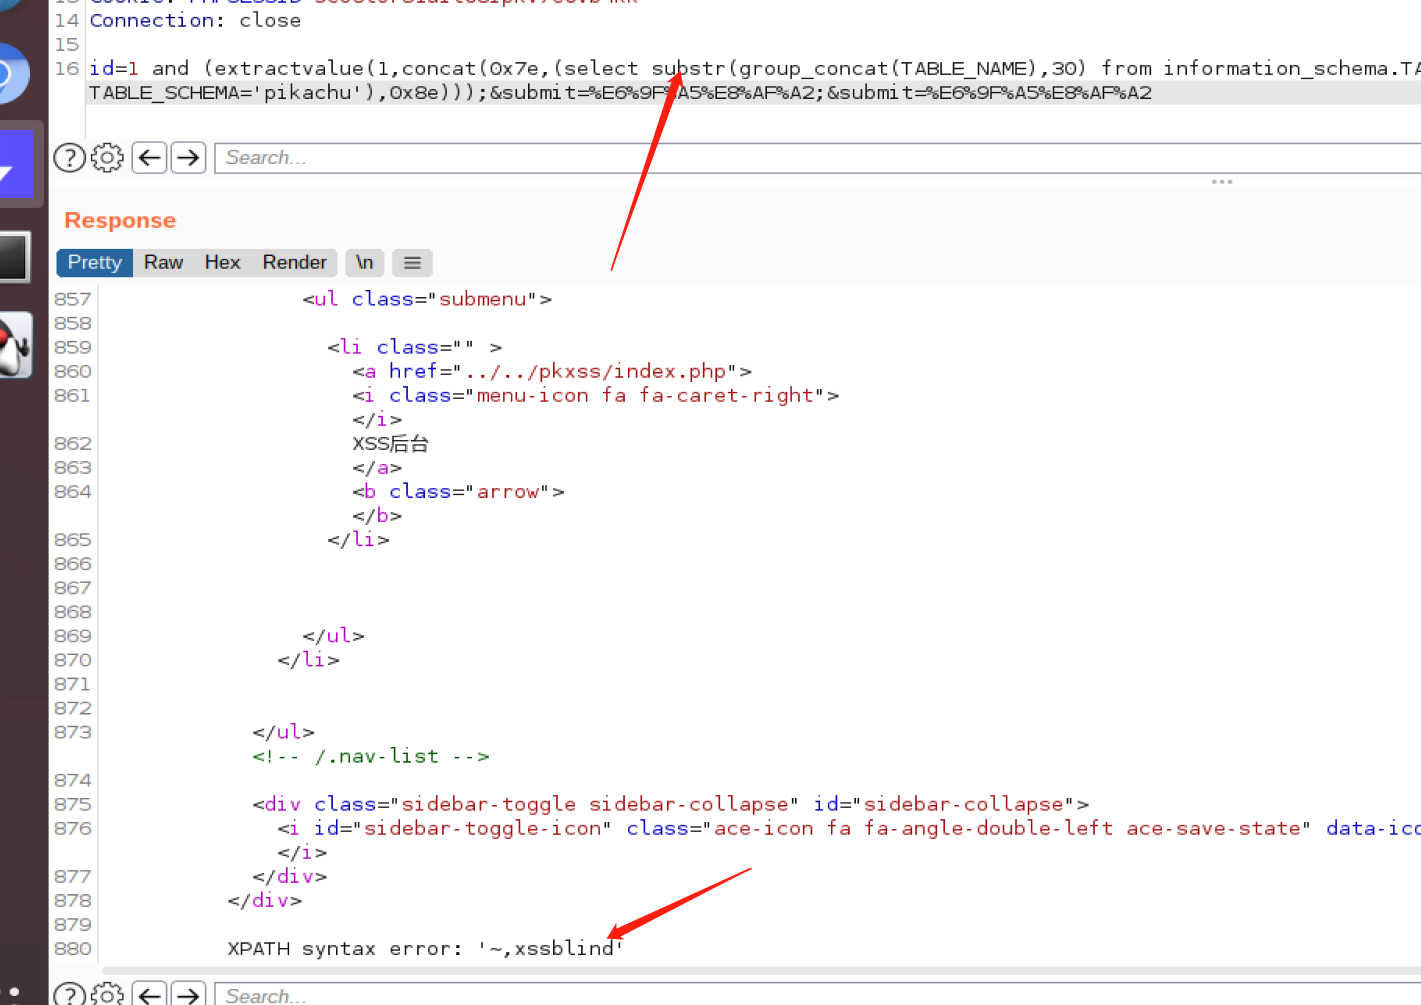Click the sidebar-toggle-icon i tag line
This screenshot has width=1421, height=1005.
pyautogui.click(x=849, y=828)
